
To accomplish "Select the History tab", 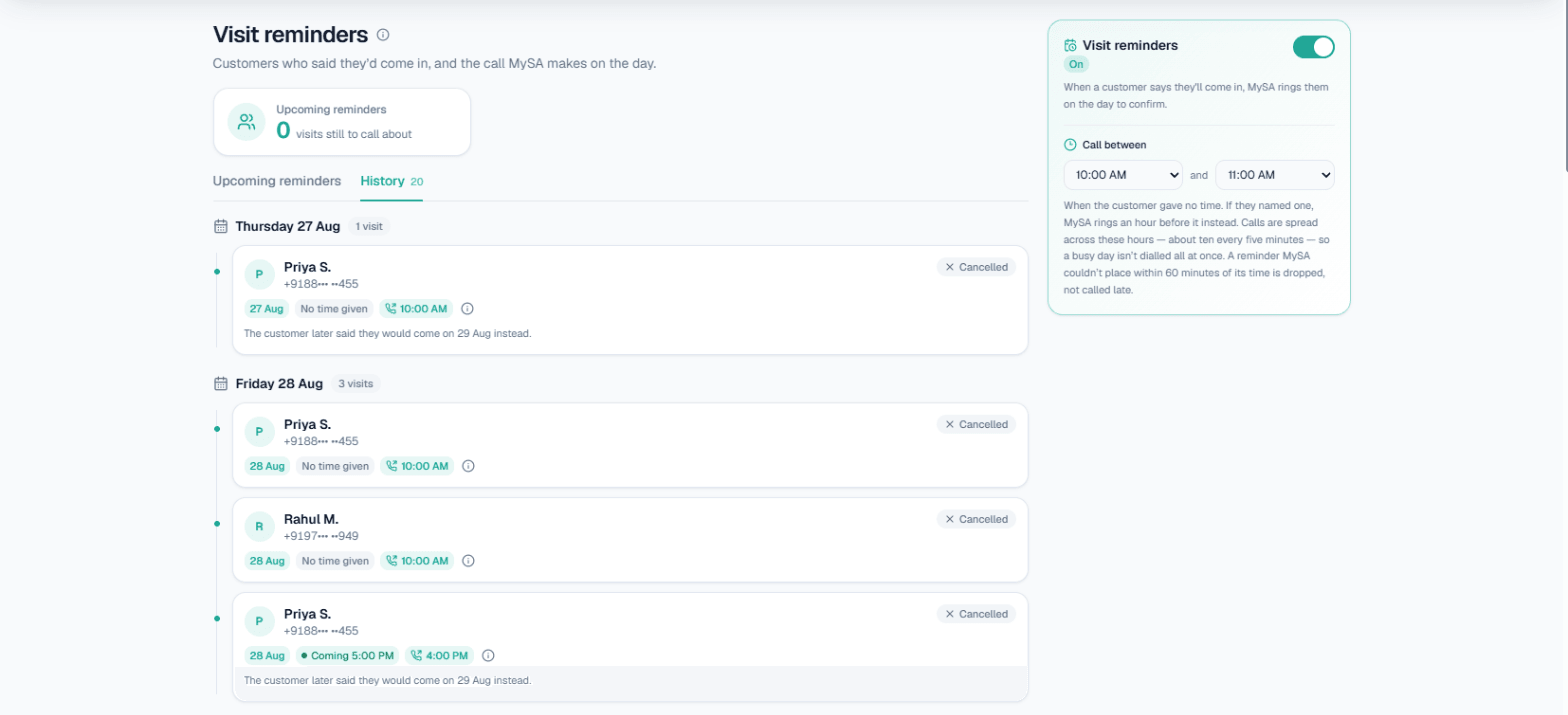I will click(x=391, y=181).
